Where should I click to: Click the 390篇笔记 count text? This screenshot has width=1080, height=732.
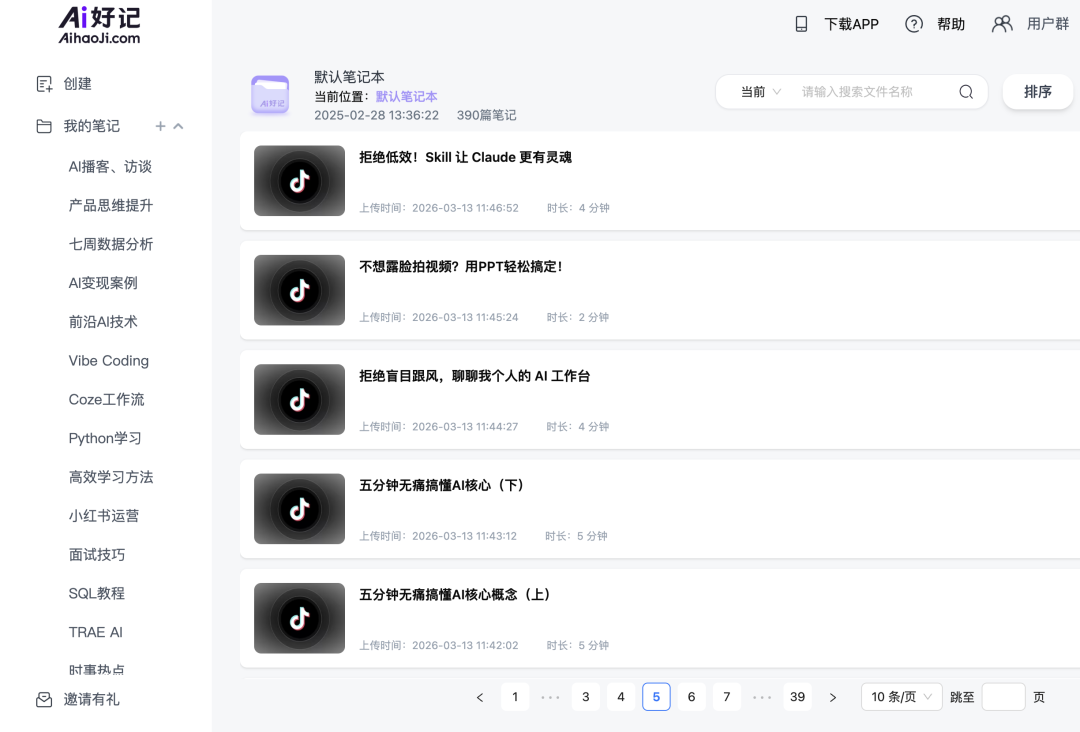[x=486, y=115]
